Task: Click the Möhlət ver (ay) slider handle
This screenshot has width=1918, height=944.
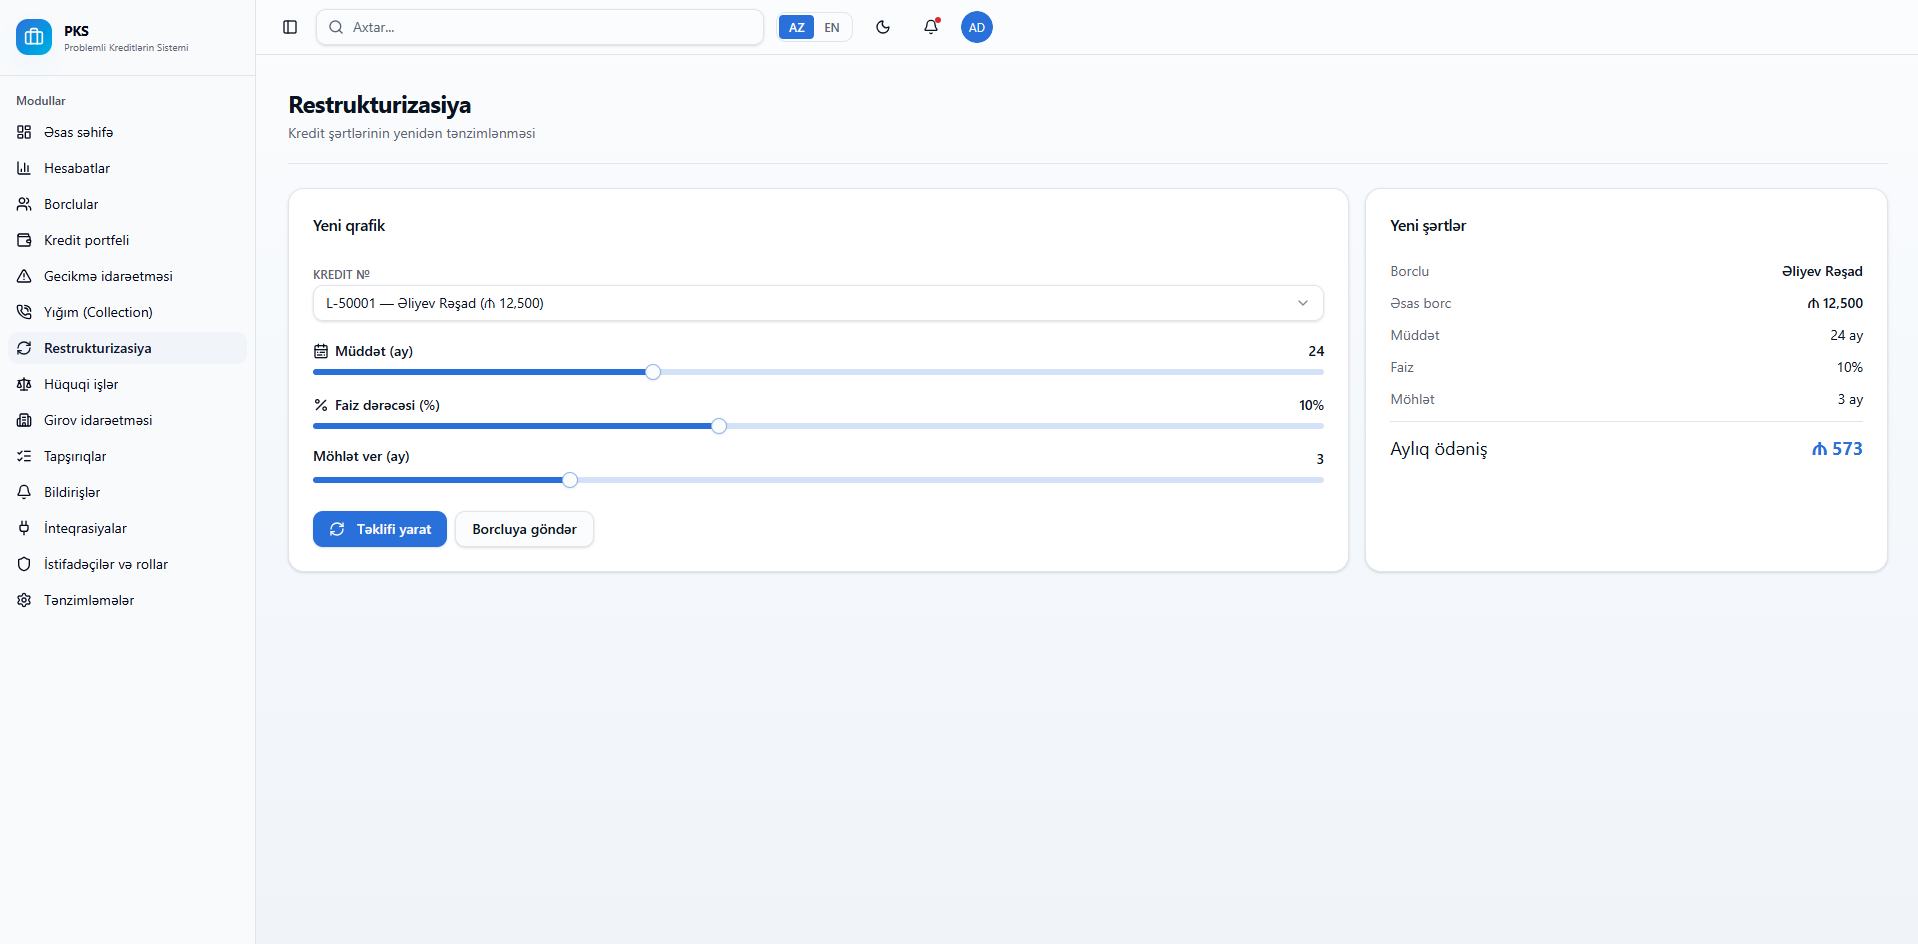Action: click(x=570, y=480)
